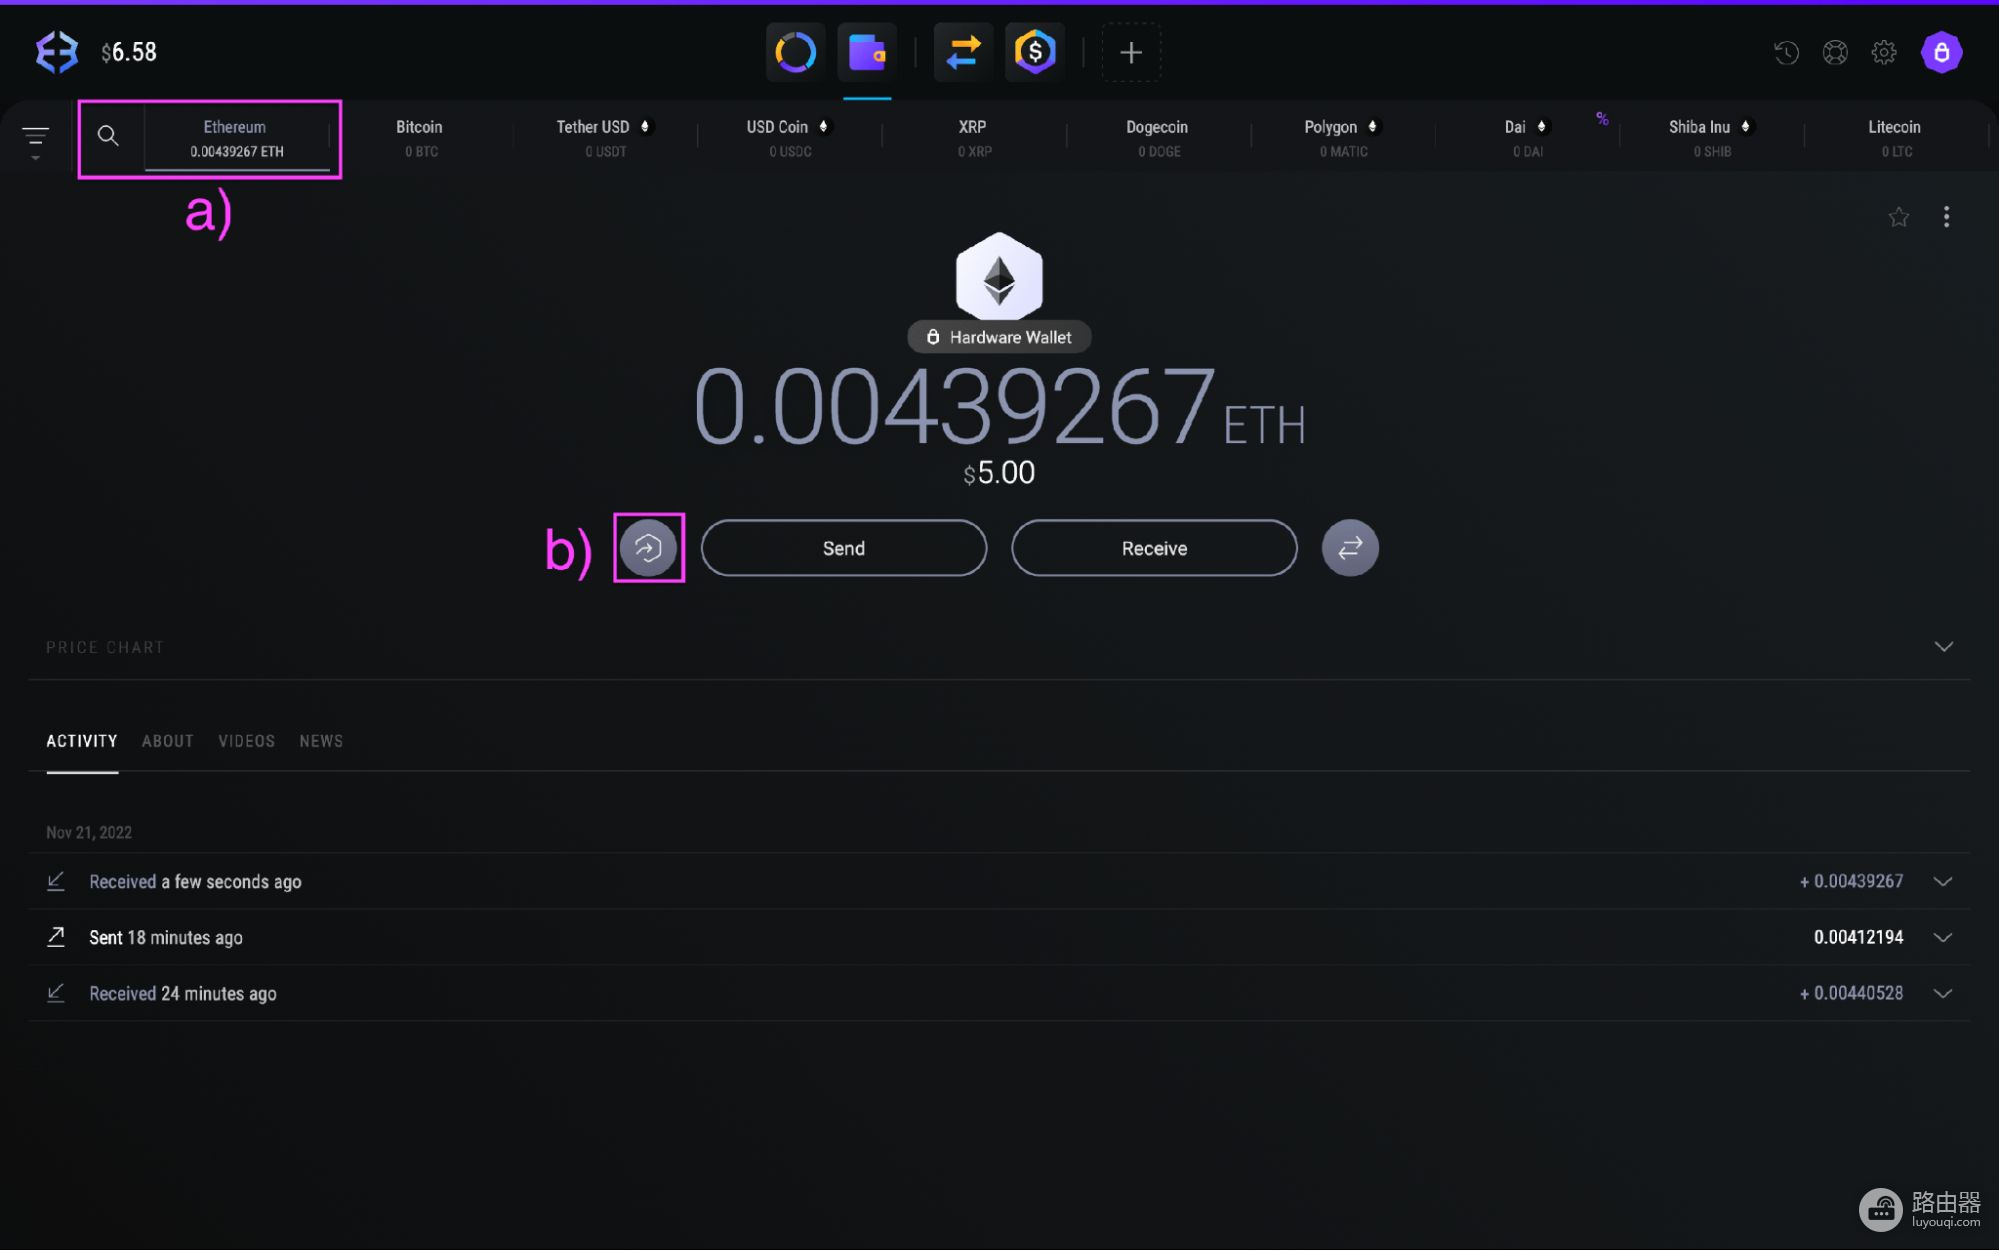Click the Hardware Wallet badge
Viewport: 1999px width, 1250px height.
click(x=999, y=337)
